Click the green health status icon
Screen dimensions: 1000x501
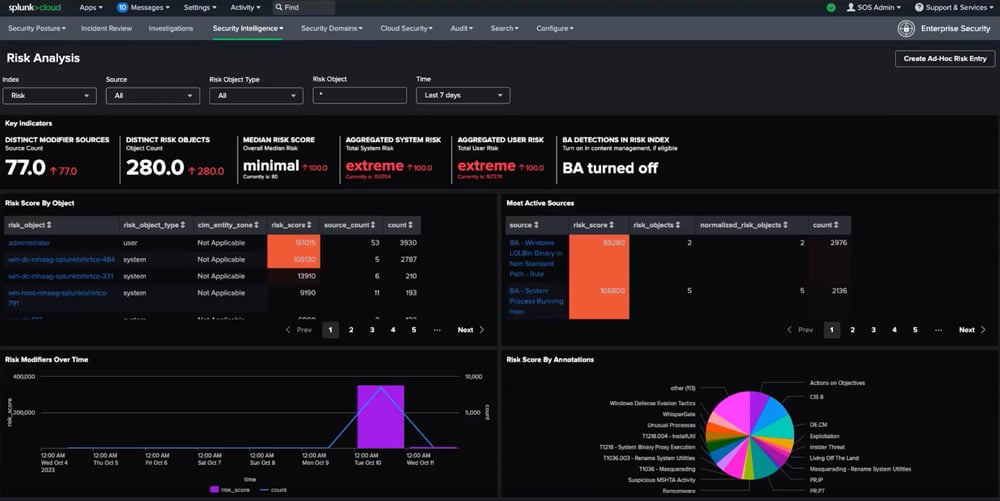tap(831, 7)
